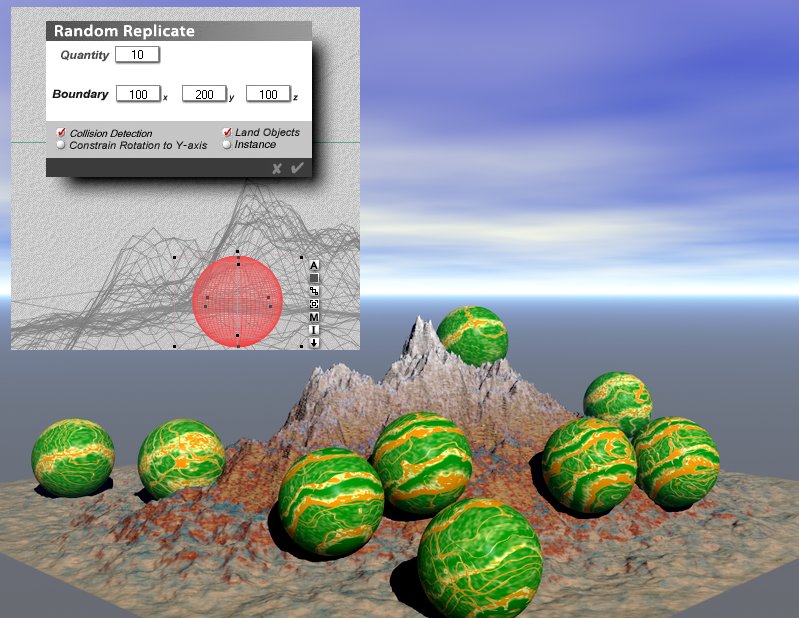The width and height of the screenshot is (799, 618).
Task: Click the Quantity label text
Action: click(85, 55)
